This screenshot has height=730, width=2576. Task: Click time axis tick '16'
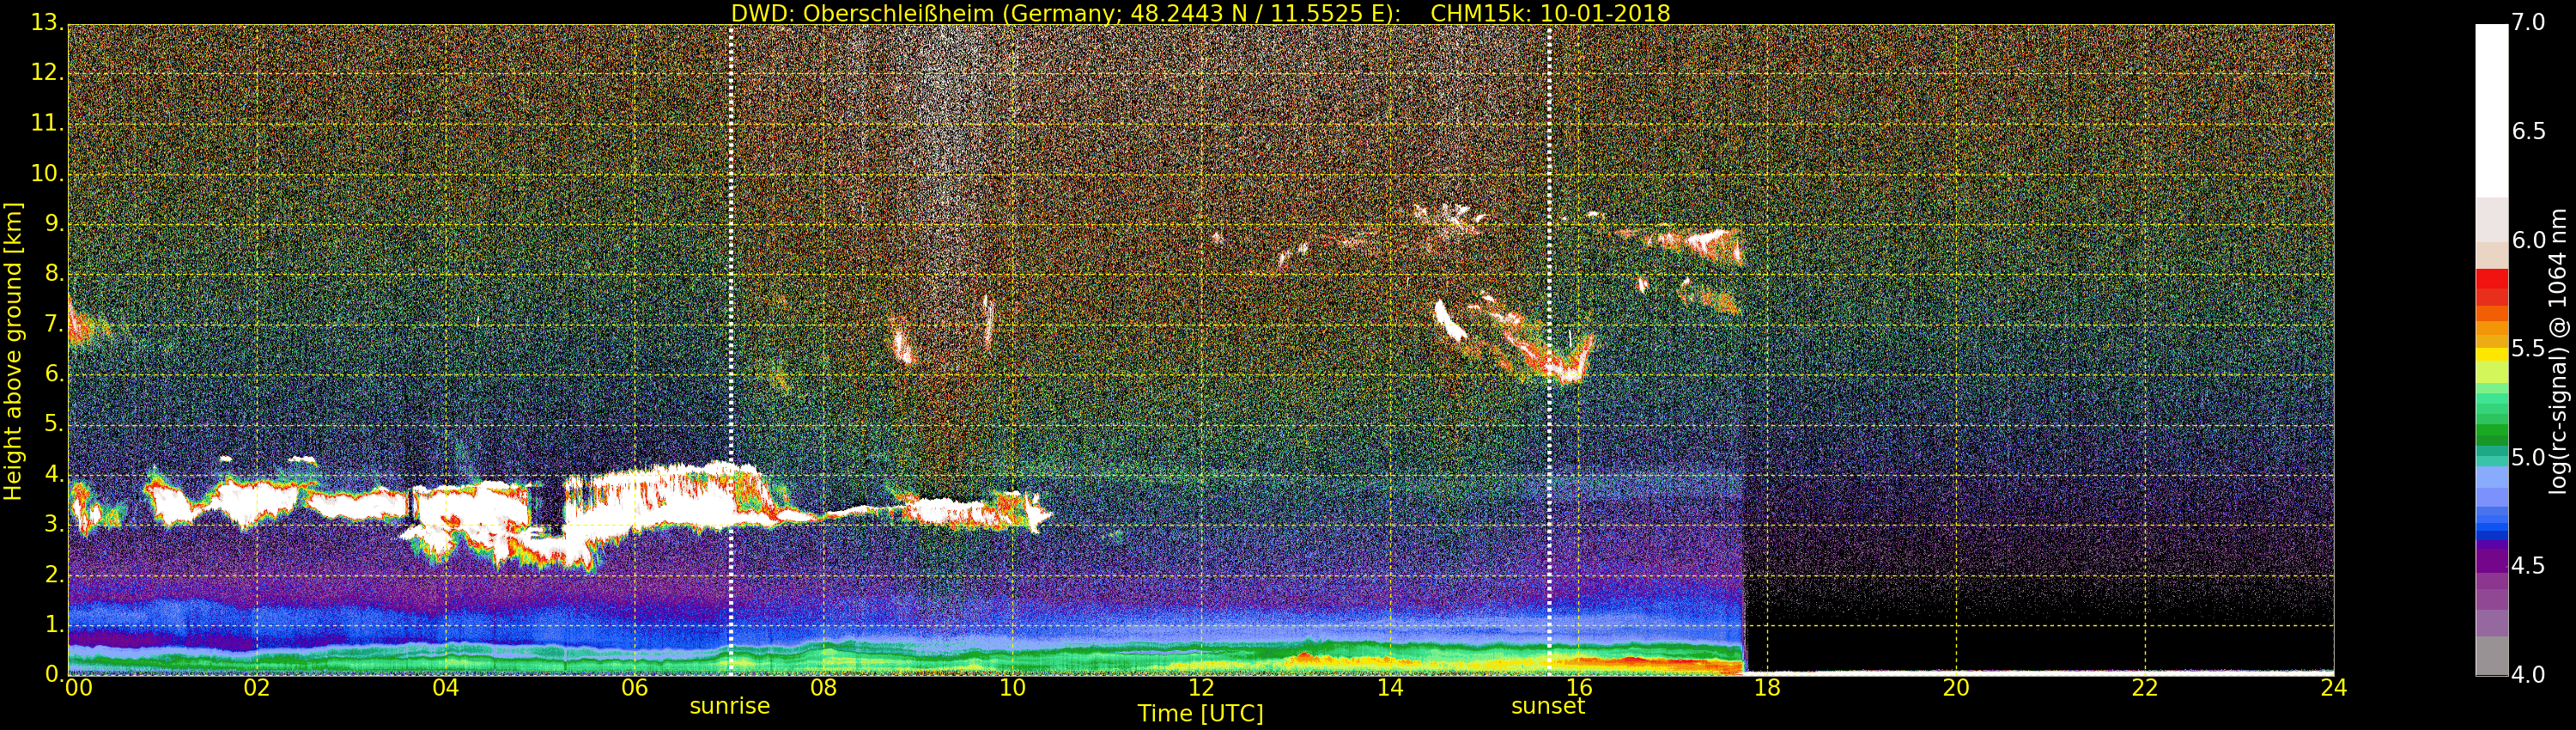coord(1579,687)
